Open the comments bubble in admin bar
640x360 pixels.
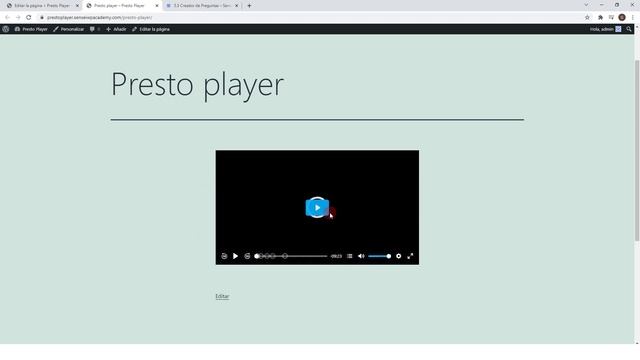pyautogui.click(x=95, y=29)
